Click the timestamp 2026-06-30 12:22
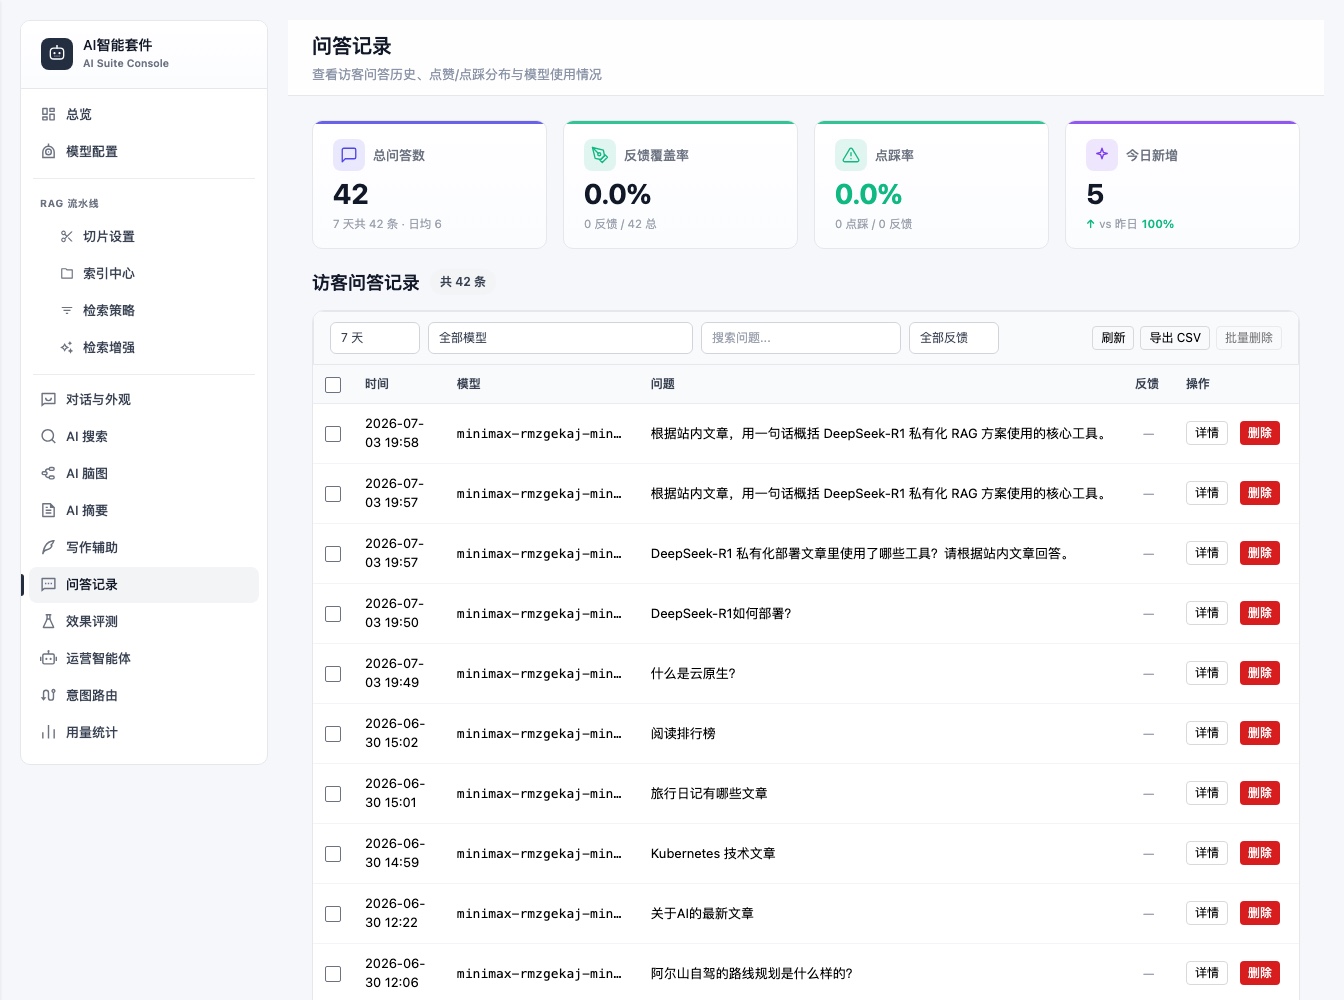Screen dimensions: 1344x1000 [x=395, y=913]
